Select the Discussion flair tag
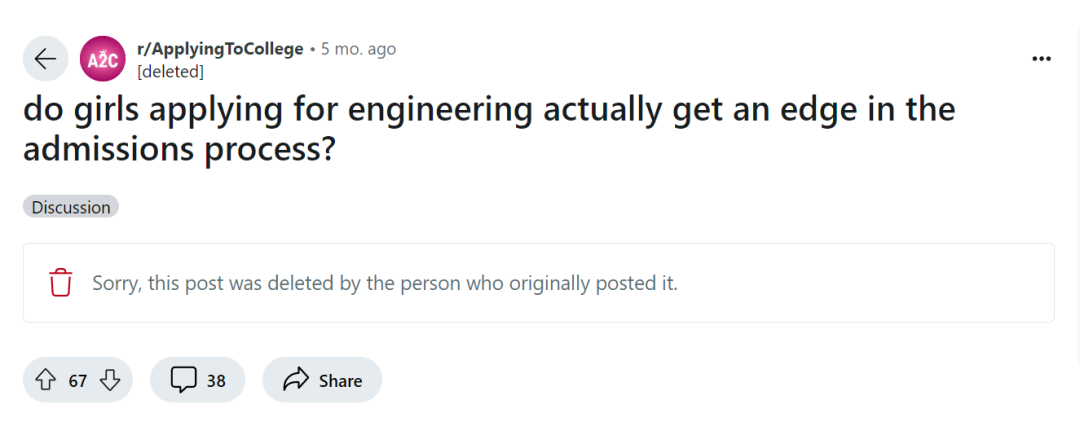This screenshot has width=1080, height=422. click(71, 207)
